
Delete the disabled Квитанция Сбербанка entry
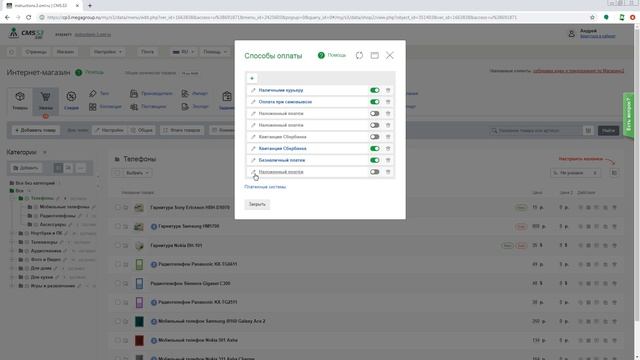pyautogui.click(x=388, y=137)
